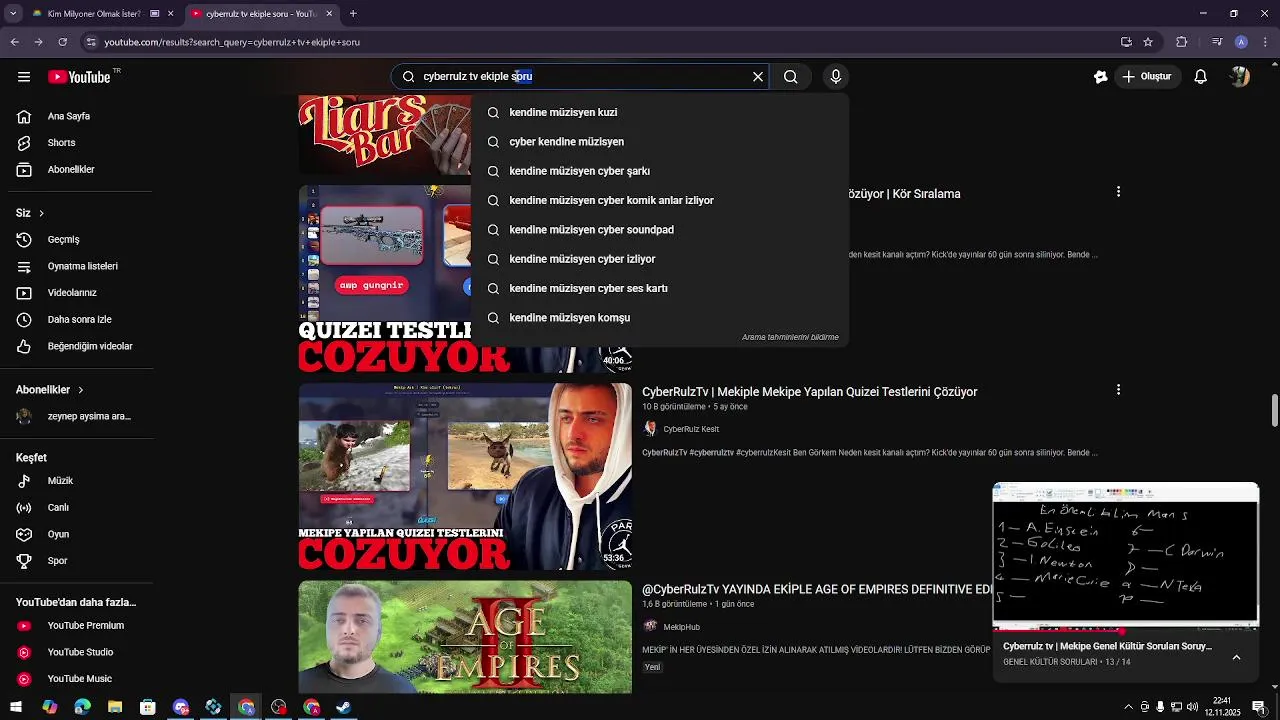Screen dimensions: 1280x720
Task: Select suggestion 'kendine müzisyen cyber ses kartı'
Action: [660, 289]
